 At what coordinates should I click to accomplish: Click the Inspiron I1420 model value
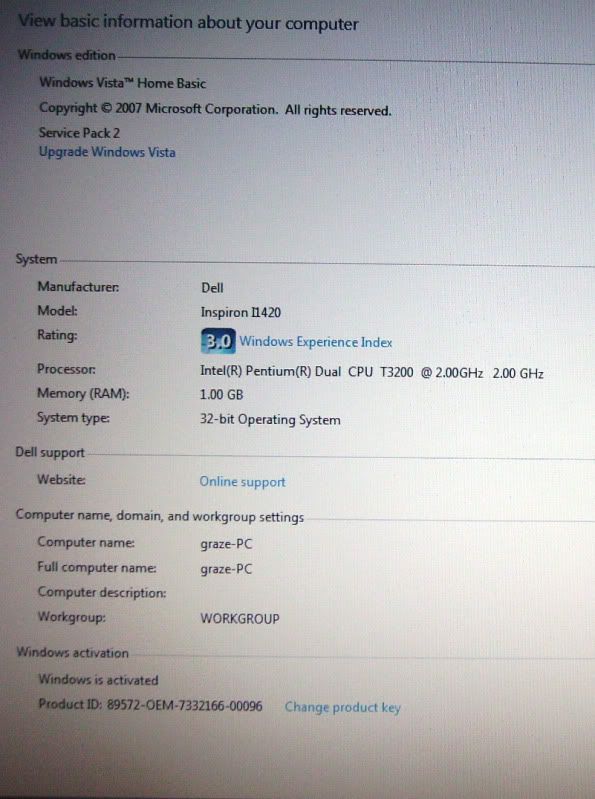[240, 312]
